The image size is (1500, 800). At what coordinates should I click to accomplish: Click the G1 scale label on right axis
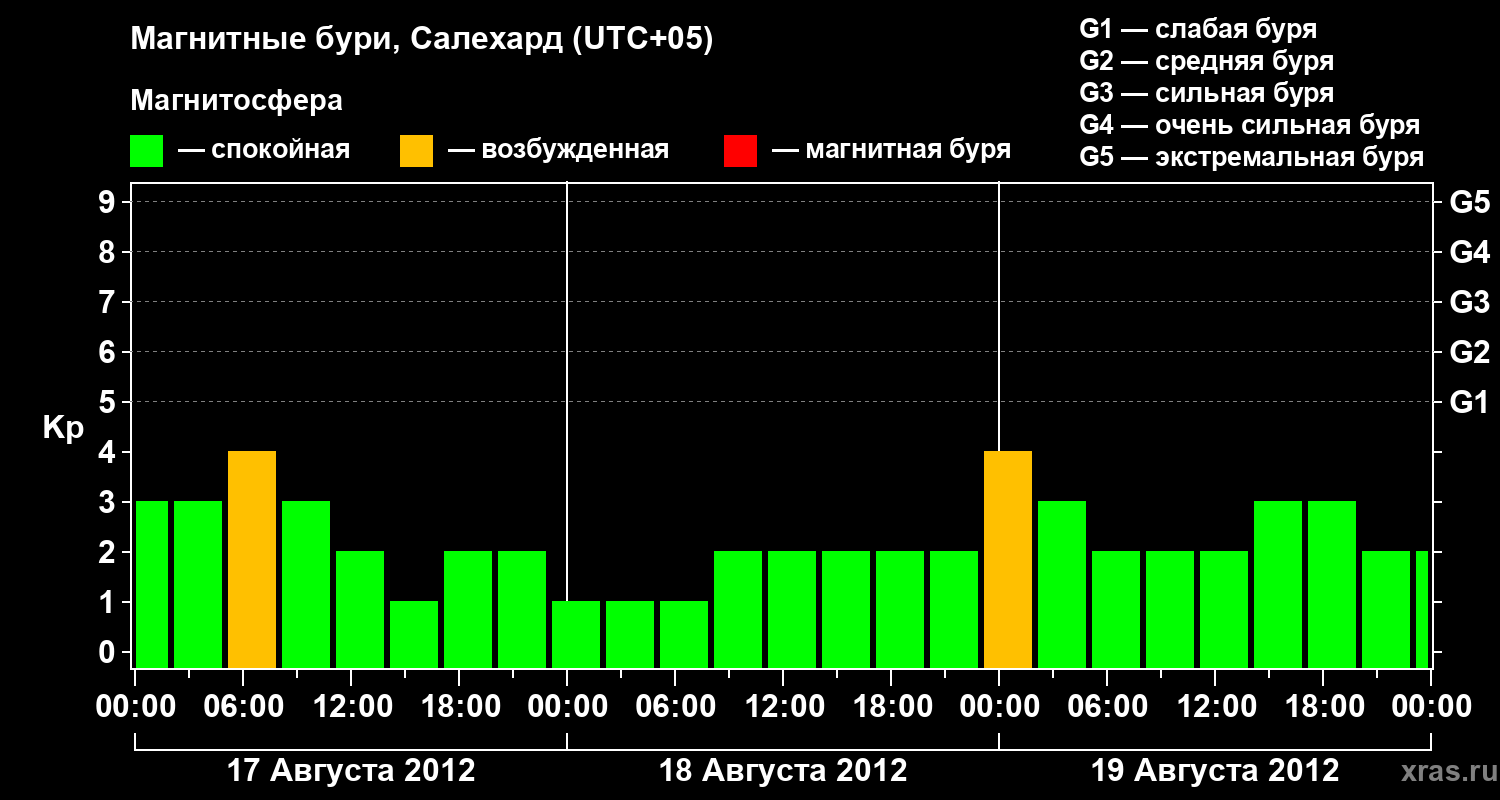coord(1469,403)
